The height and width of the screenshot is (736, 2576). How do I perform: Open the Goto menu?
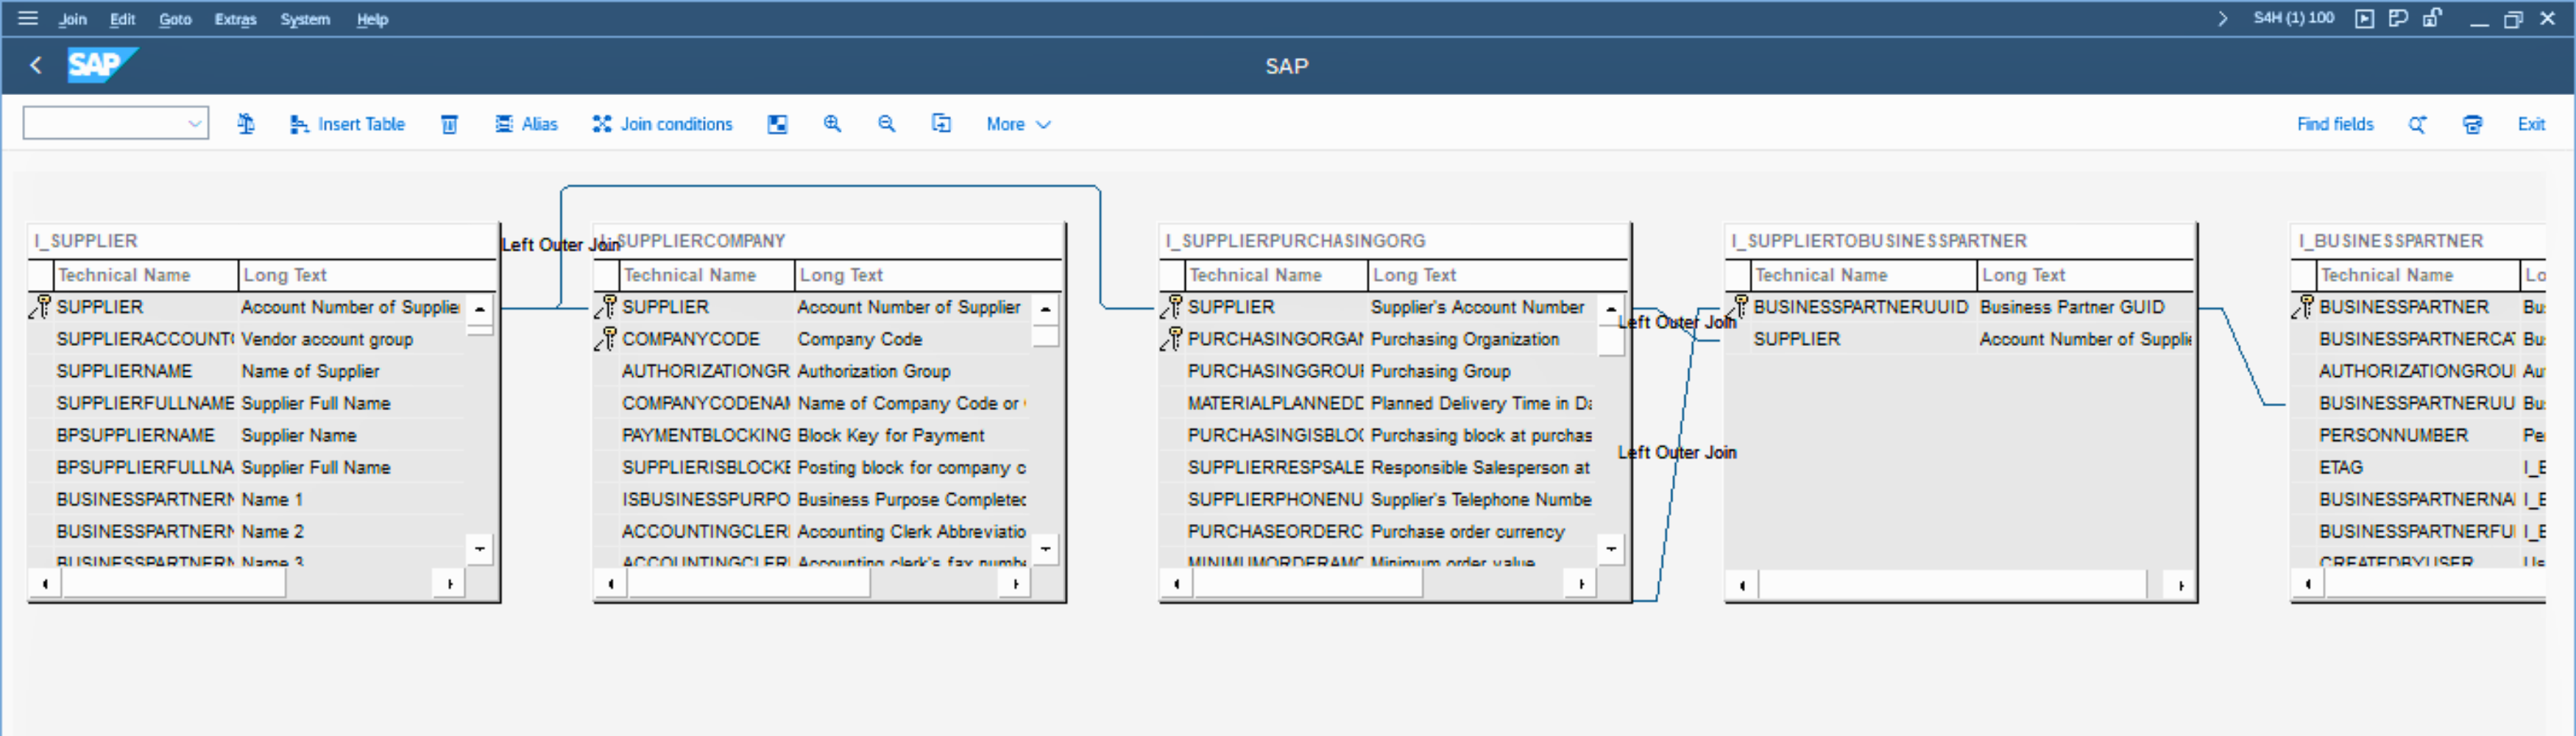(175, 19)
